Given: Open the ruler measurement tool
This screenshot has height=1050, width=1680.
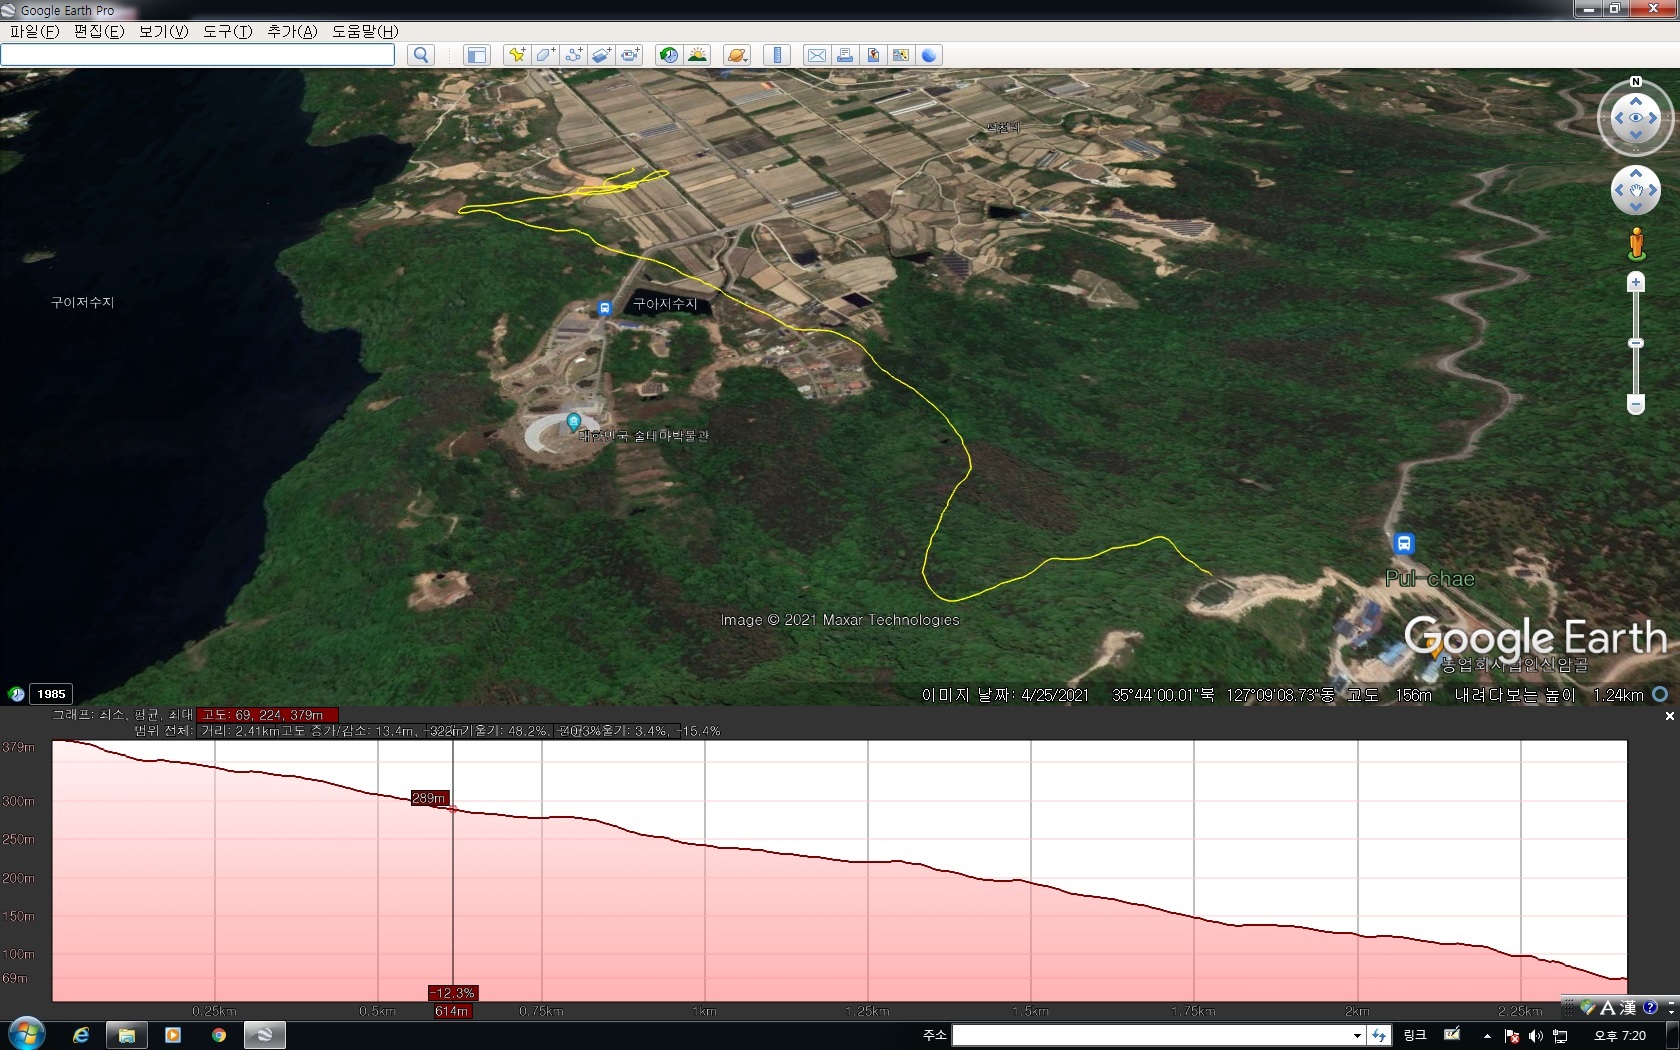Looking at the screenshot, I should pos(777,55).
